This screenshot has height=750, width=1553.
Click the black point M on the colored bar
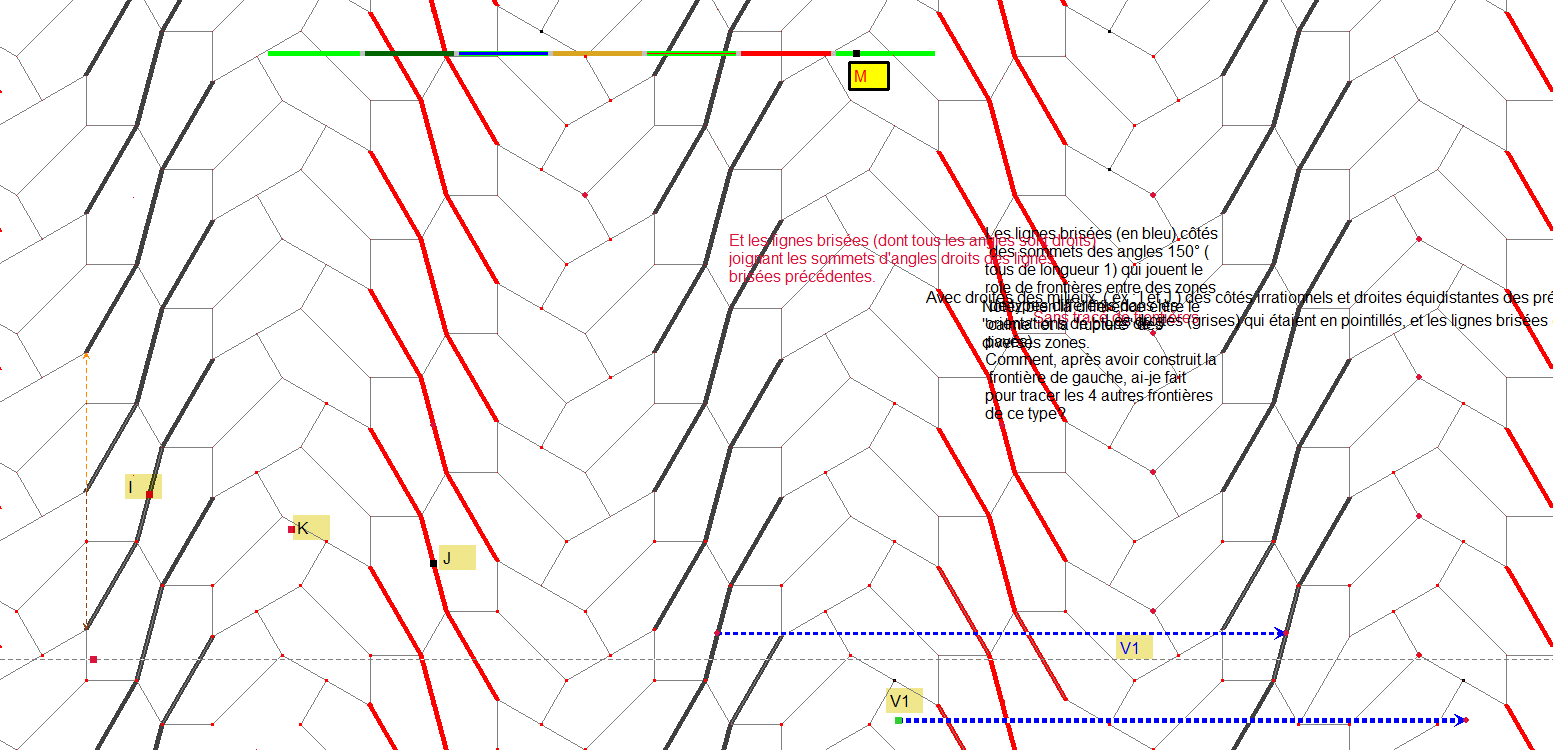coord(856,53)
